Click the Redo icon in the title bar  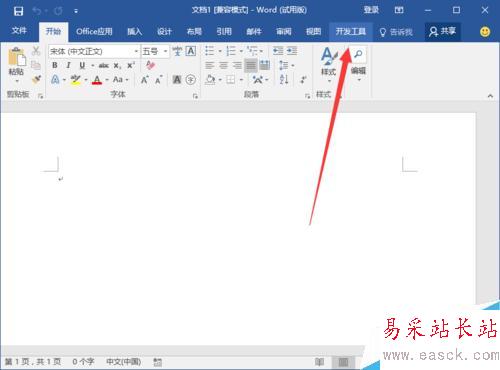[x=58, y=11]
